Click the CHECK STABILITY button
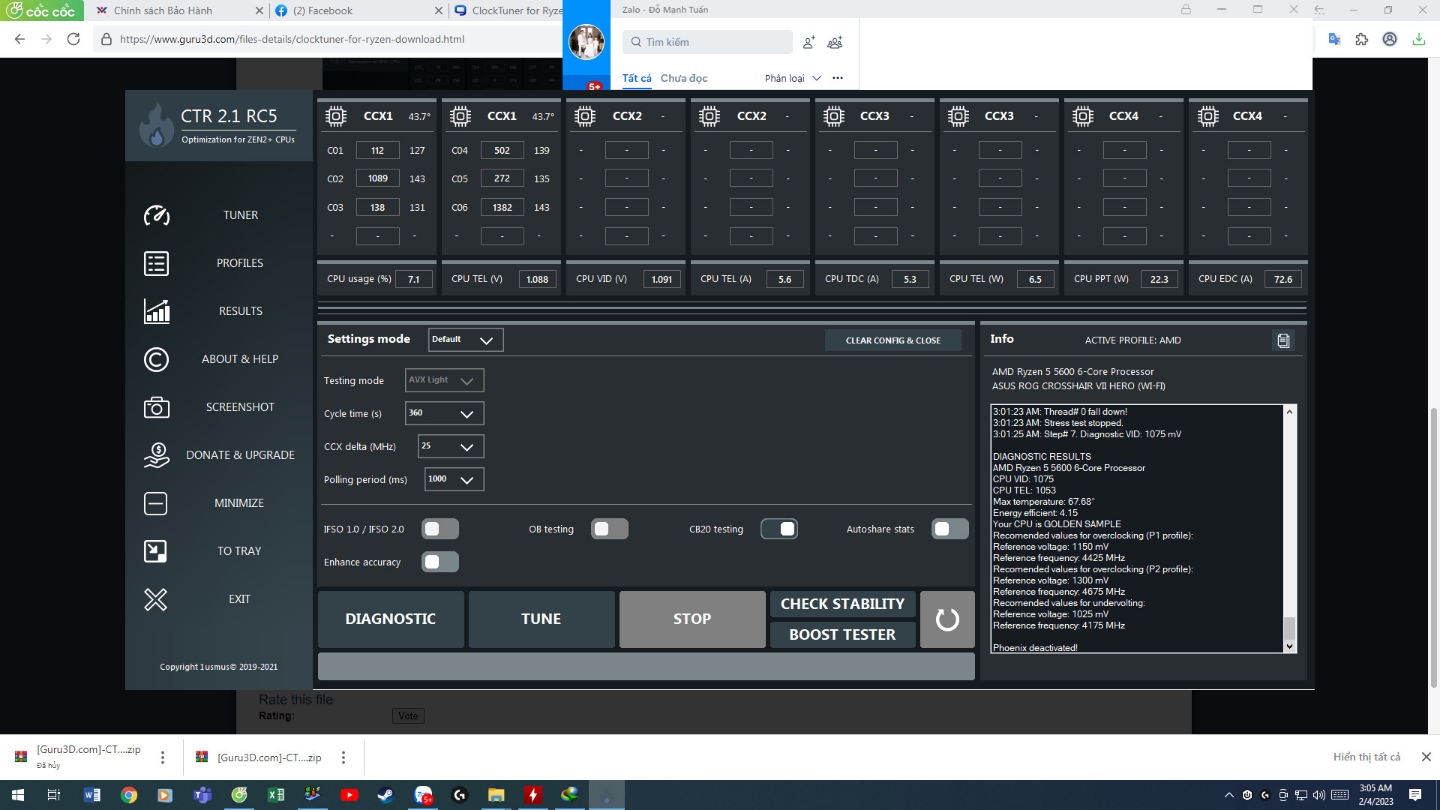This screenshot has height=810, width=1440. tap(843, 604)
